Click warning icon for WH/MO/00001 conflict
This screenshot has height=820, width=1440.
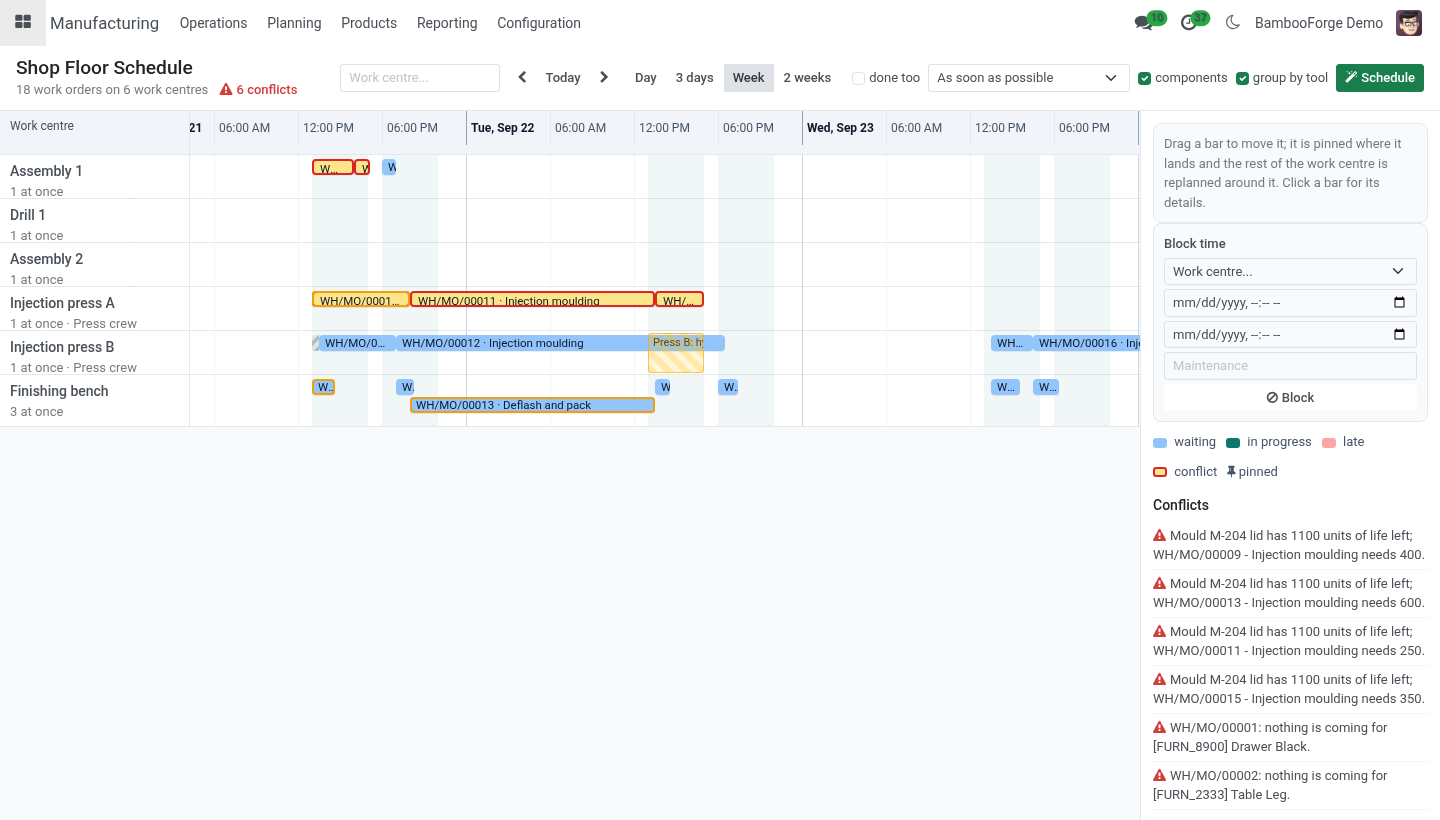point(1160,728)
